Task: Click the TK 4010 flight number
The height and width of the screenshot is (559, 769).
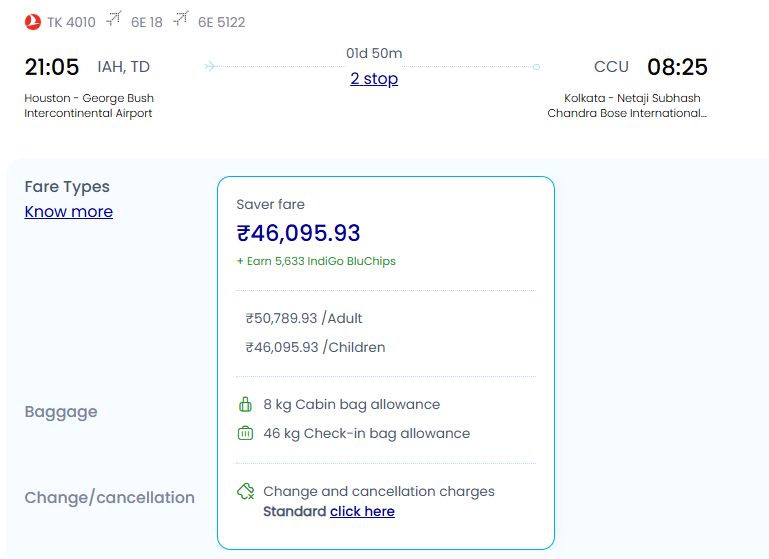Action: tap(71, 22)
